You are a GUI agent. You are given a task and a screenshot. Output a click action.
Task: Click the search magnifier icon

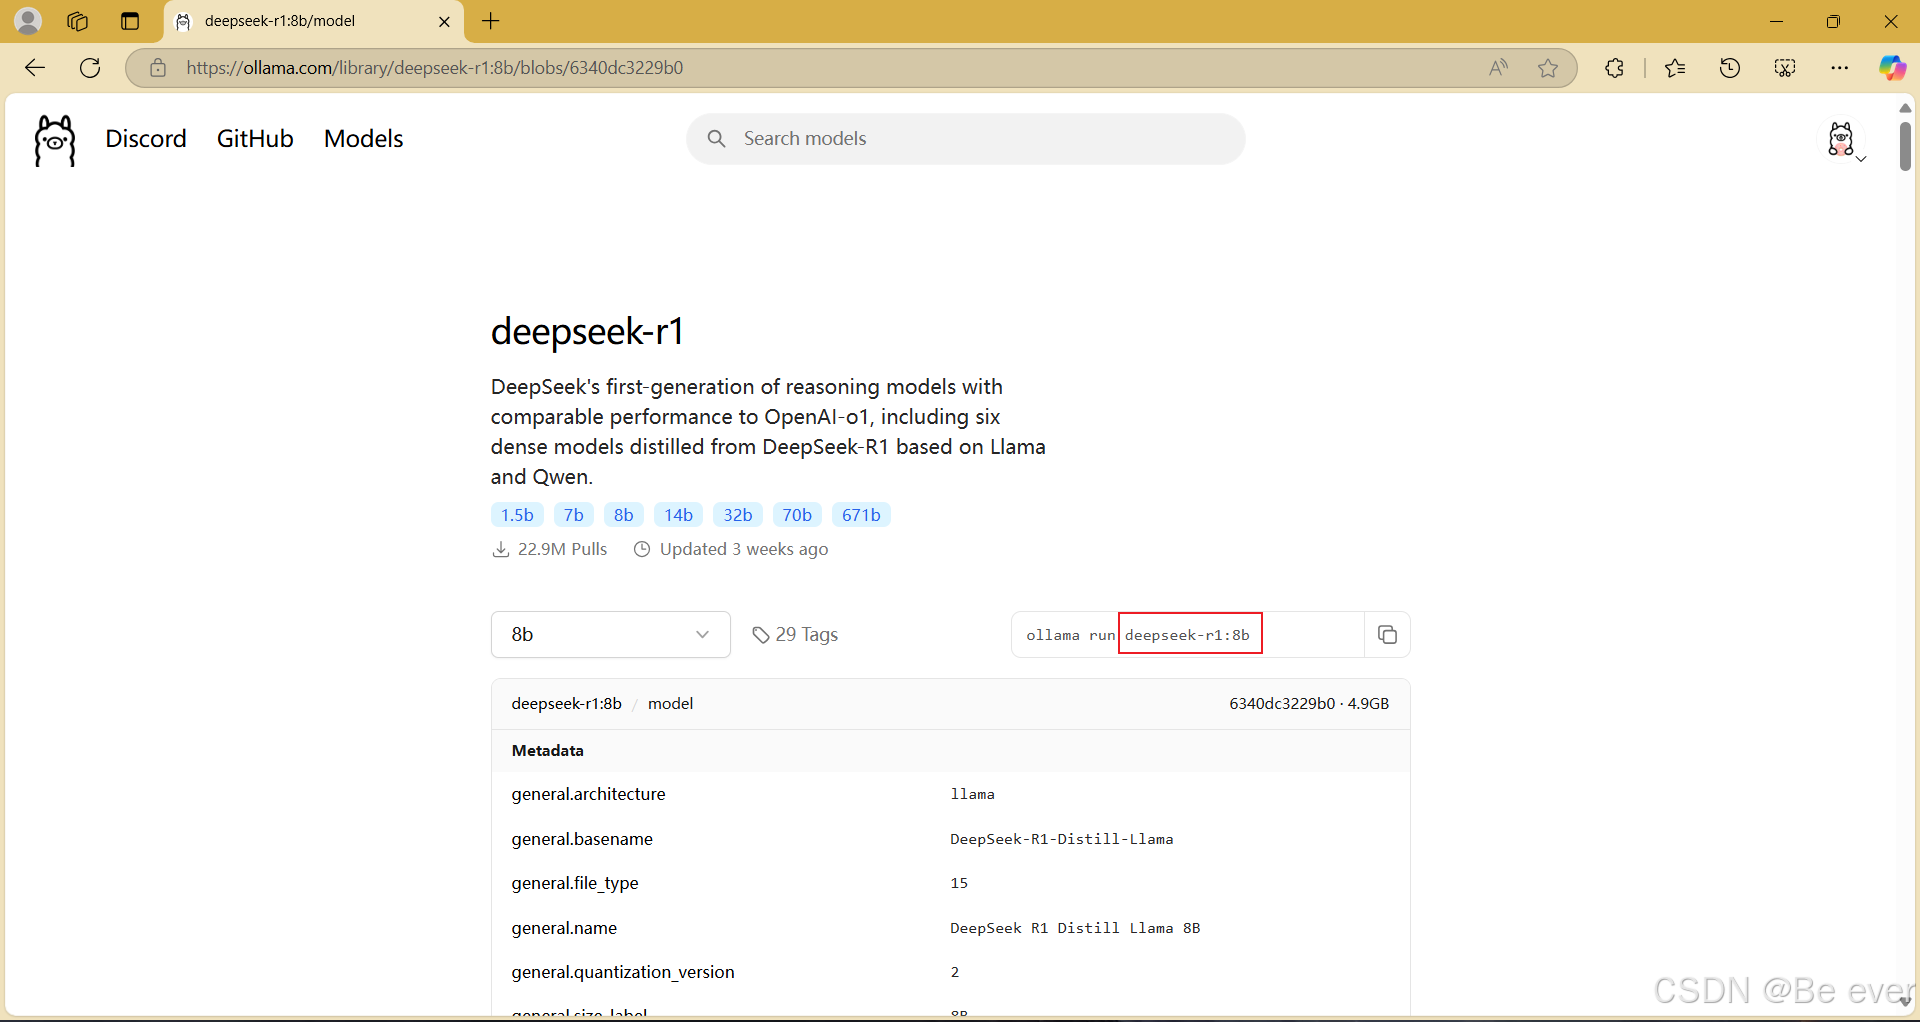click(x=717, y=138)
